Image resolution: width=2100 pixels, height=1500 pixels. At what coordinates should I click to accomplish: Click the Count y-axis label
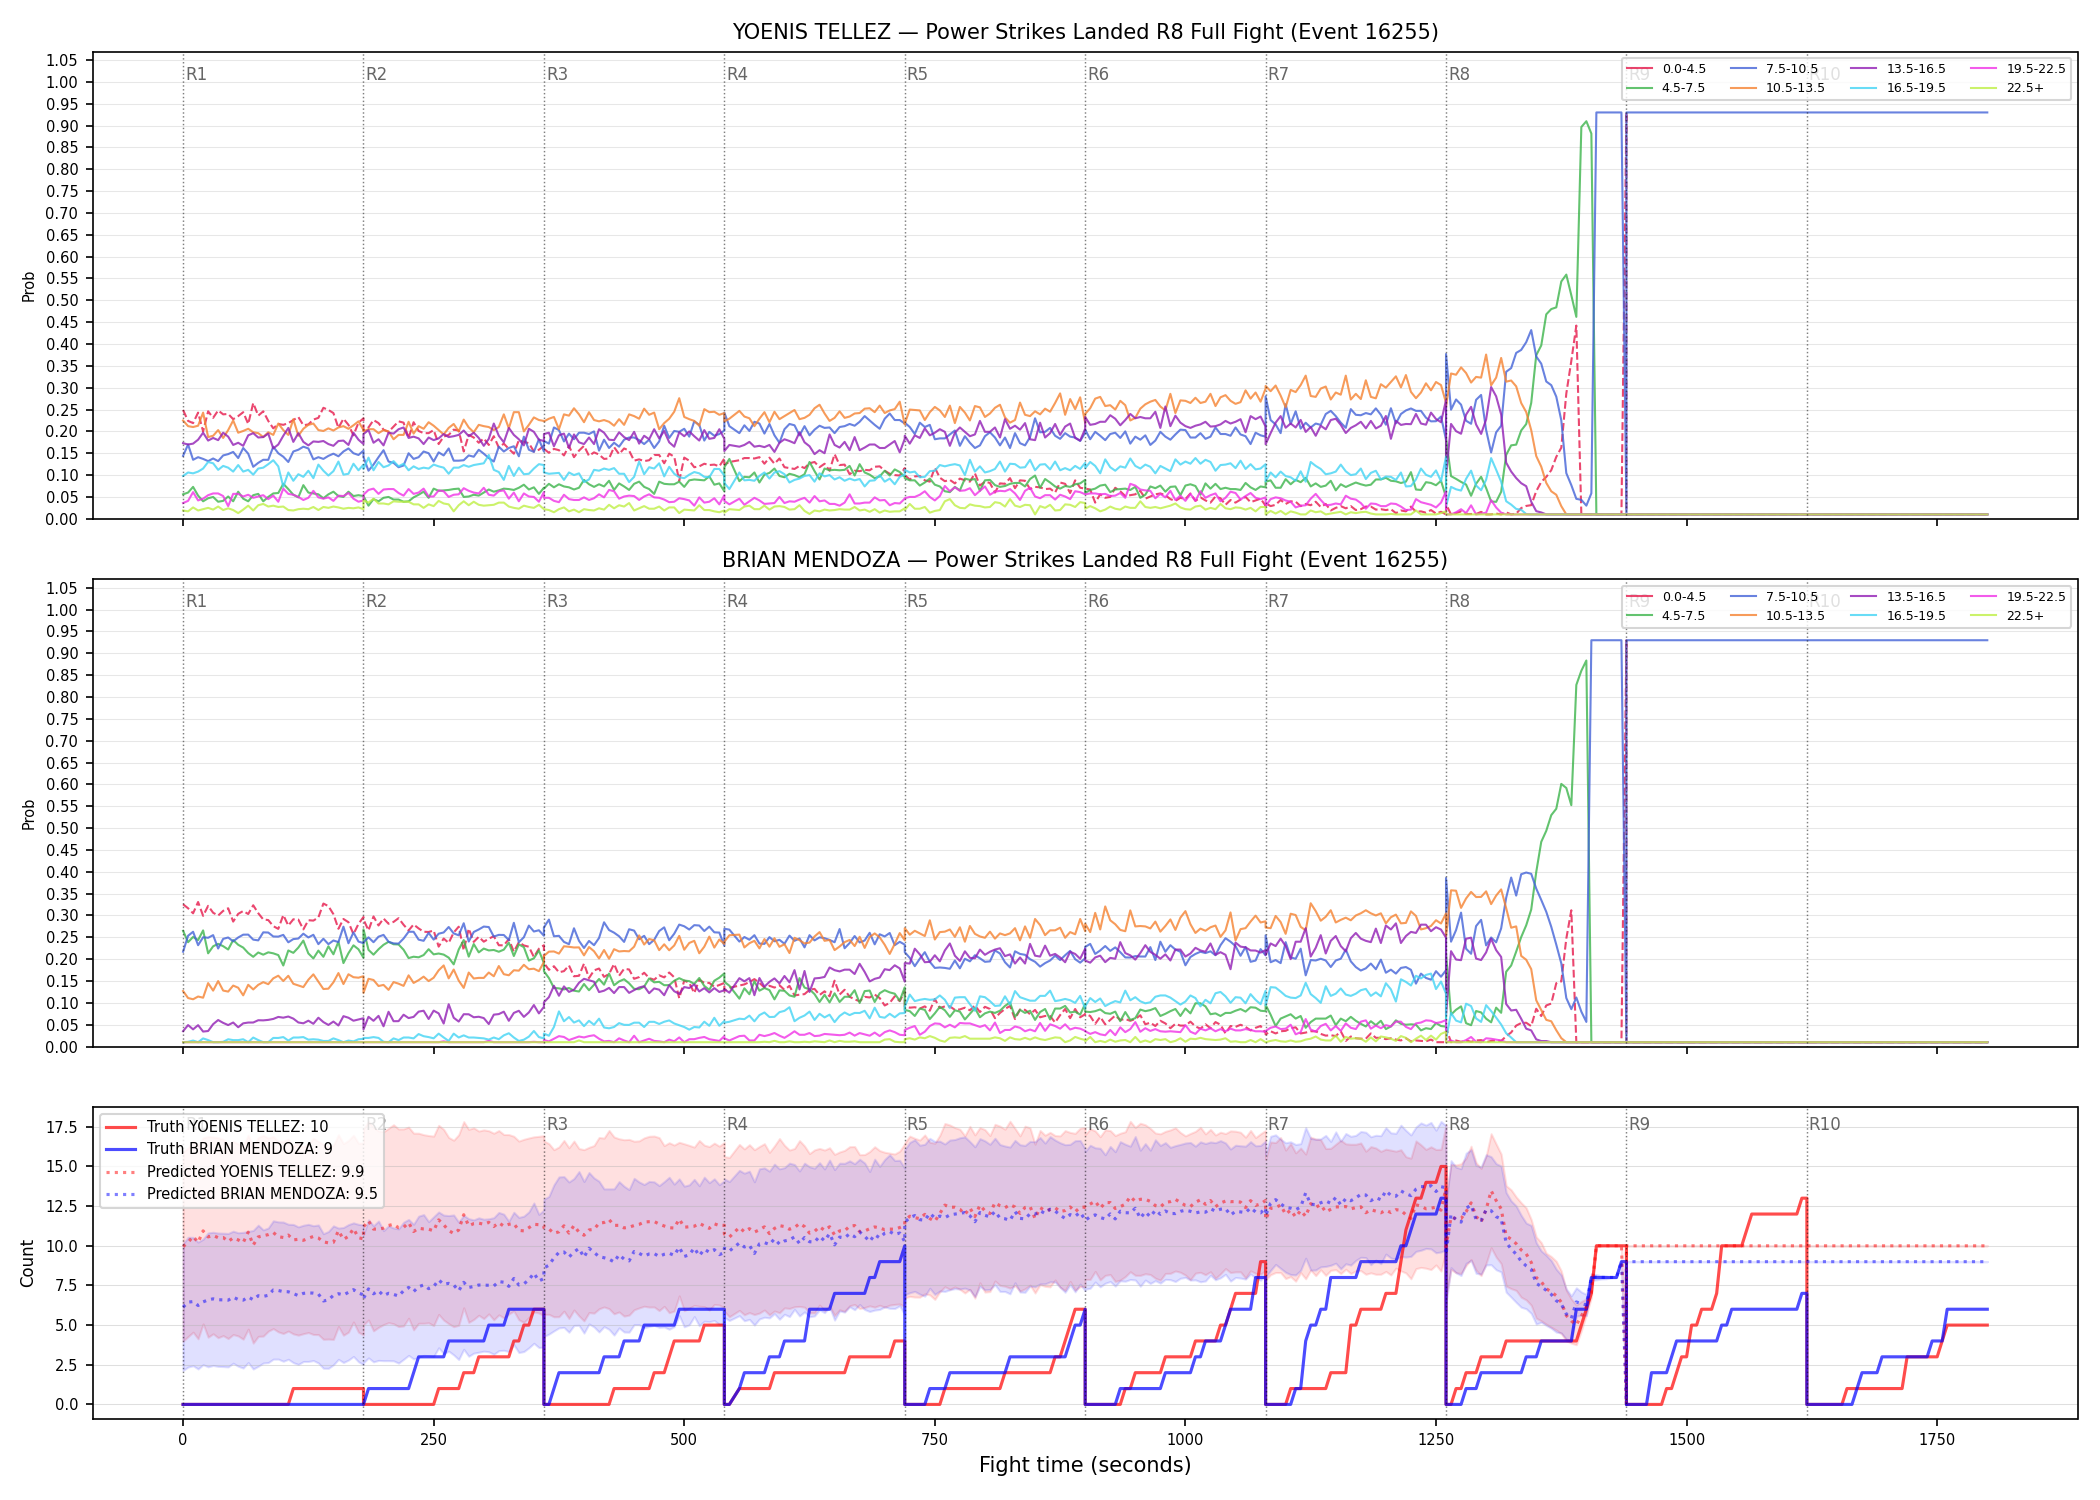pos(27,1263)
